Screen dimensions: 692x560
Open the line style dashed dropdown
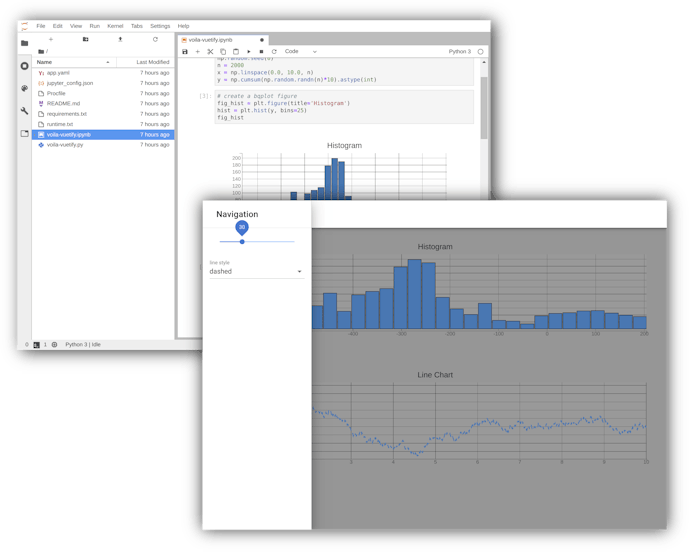click(256, 271)
